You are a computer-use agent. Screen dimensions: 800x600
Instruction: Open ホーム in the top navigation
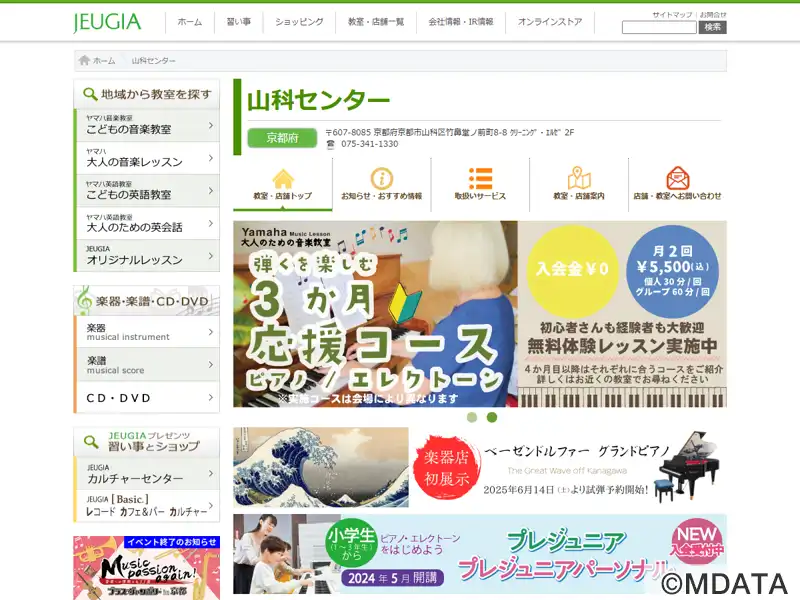pyautogui.click(x=190, y=22)
